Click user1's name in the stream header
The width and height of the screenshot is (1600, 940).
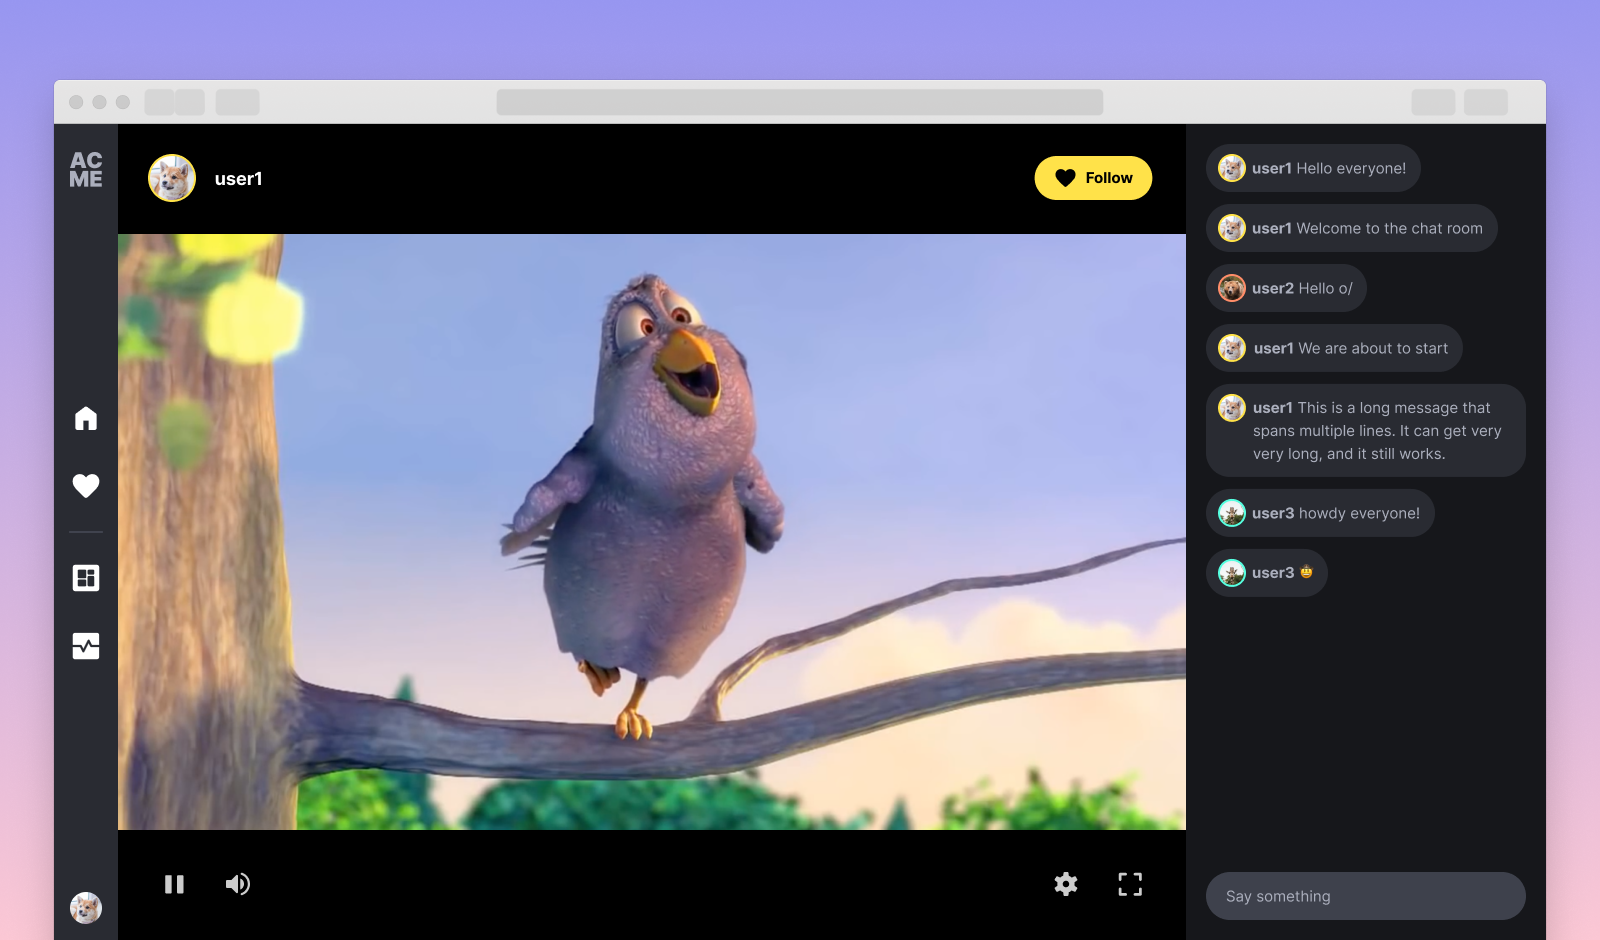[x=239, y=178]
